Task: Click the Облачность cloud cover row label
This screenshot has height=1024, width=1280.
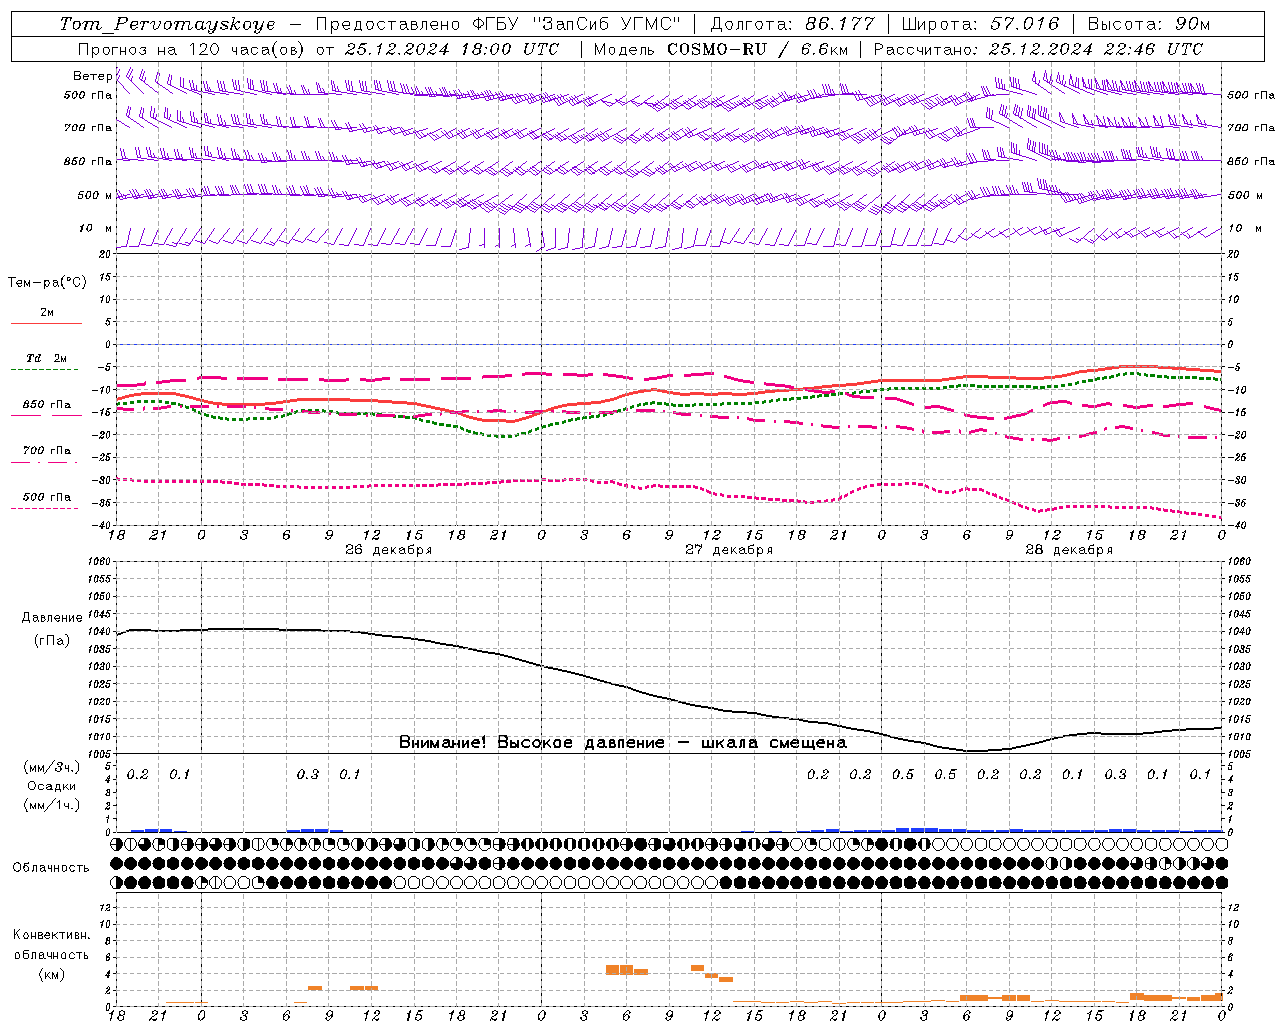Action: [51, 868]
